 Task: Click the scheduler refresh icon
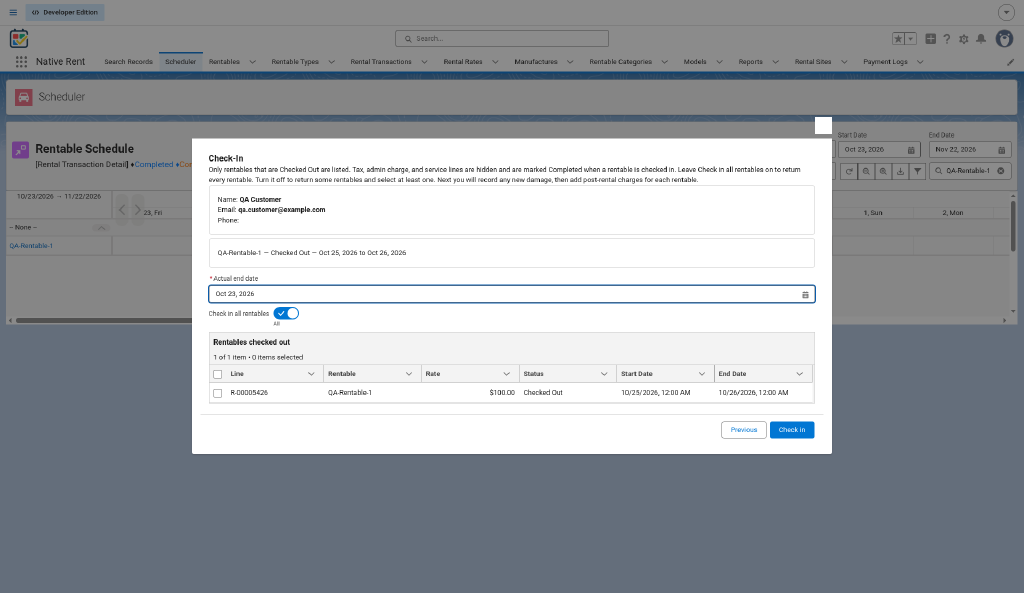tap(849, 171)
